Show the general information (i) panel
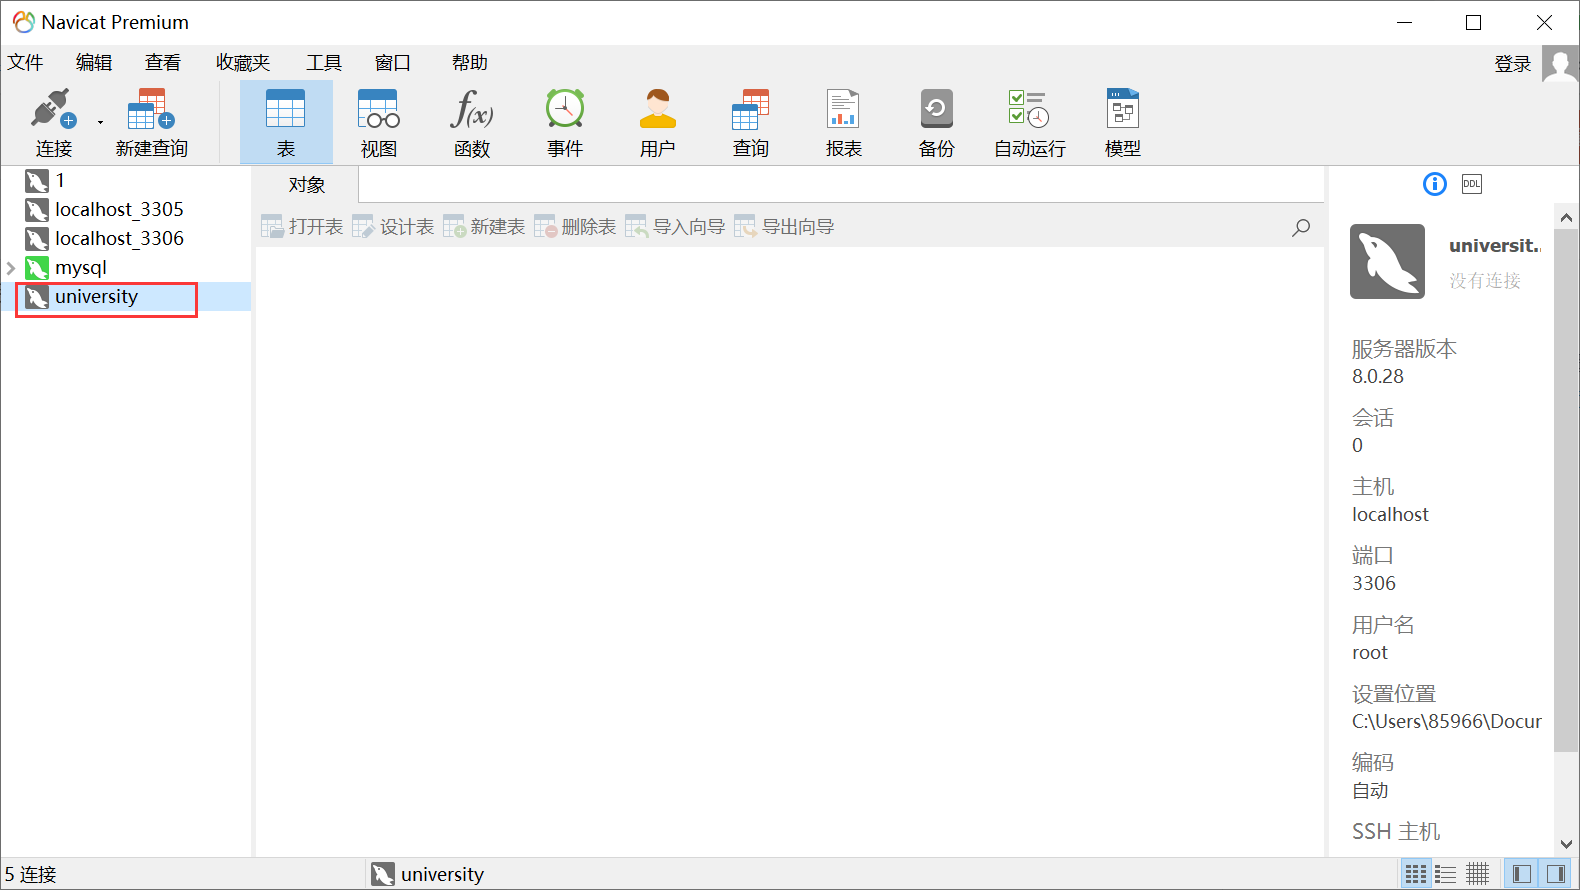 (x=1435, y=184)
